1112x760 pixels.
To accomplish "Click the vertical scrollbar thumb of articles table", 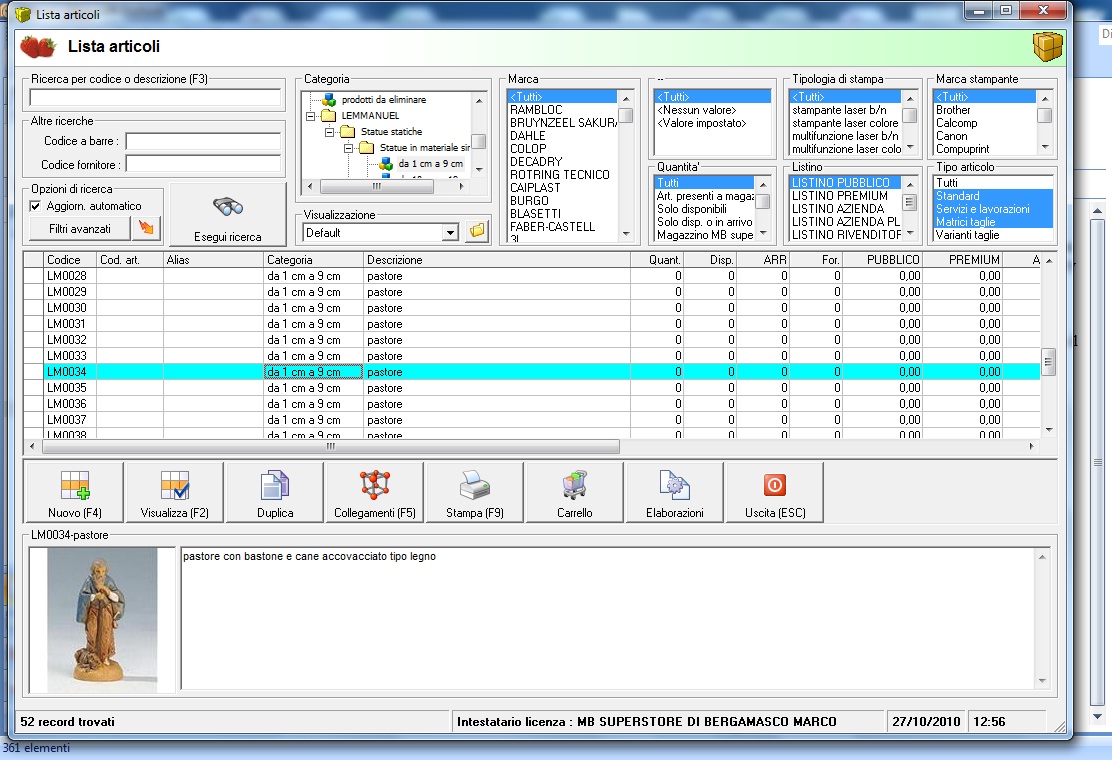I will (x=1047, y=362).
